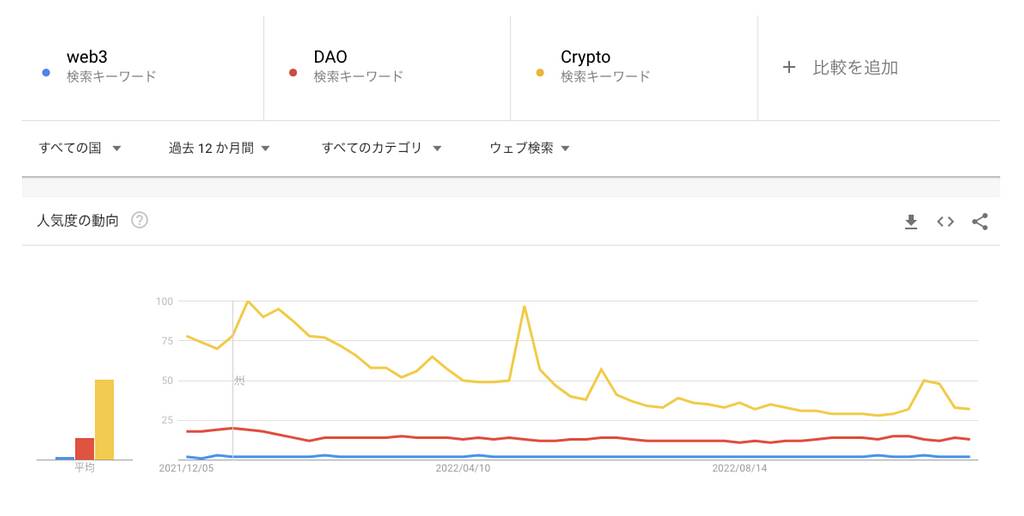Click 比較を追加 to add a term
Image resolution: width=1024 pixels, height=516 pixels.
point(855,67)
